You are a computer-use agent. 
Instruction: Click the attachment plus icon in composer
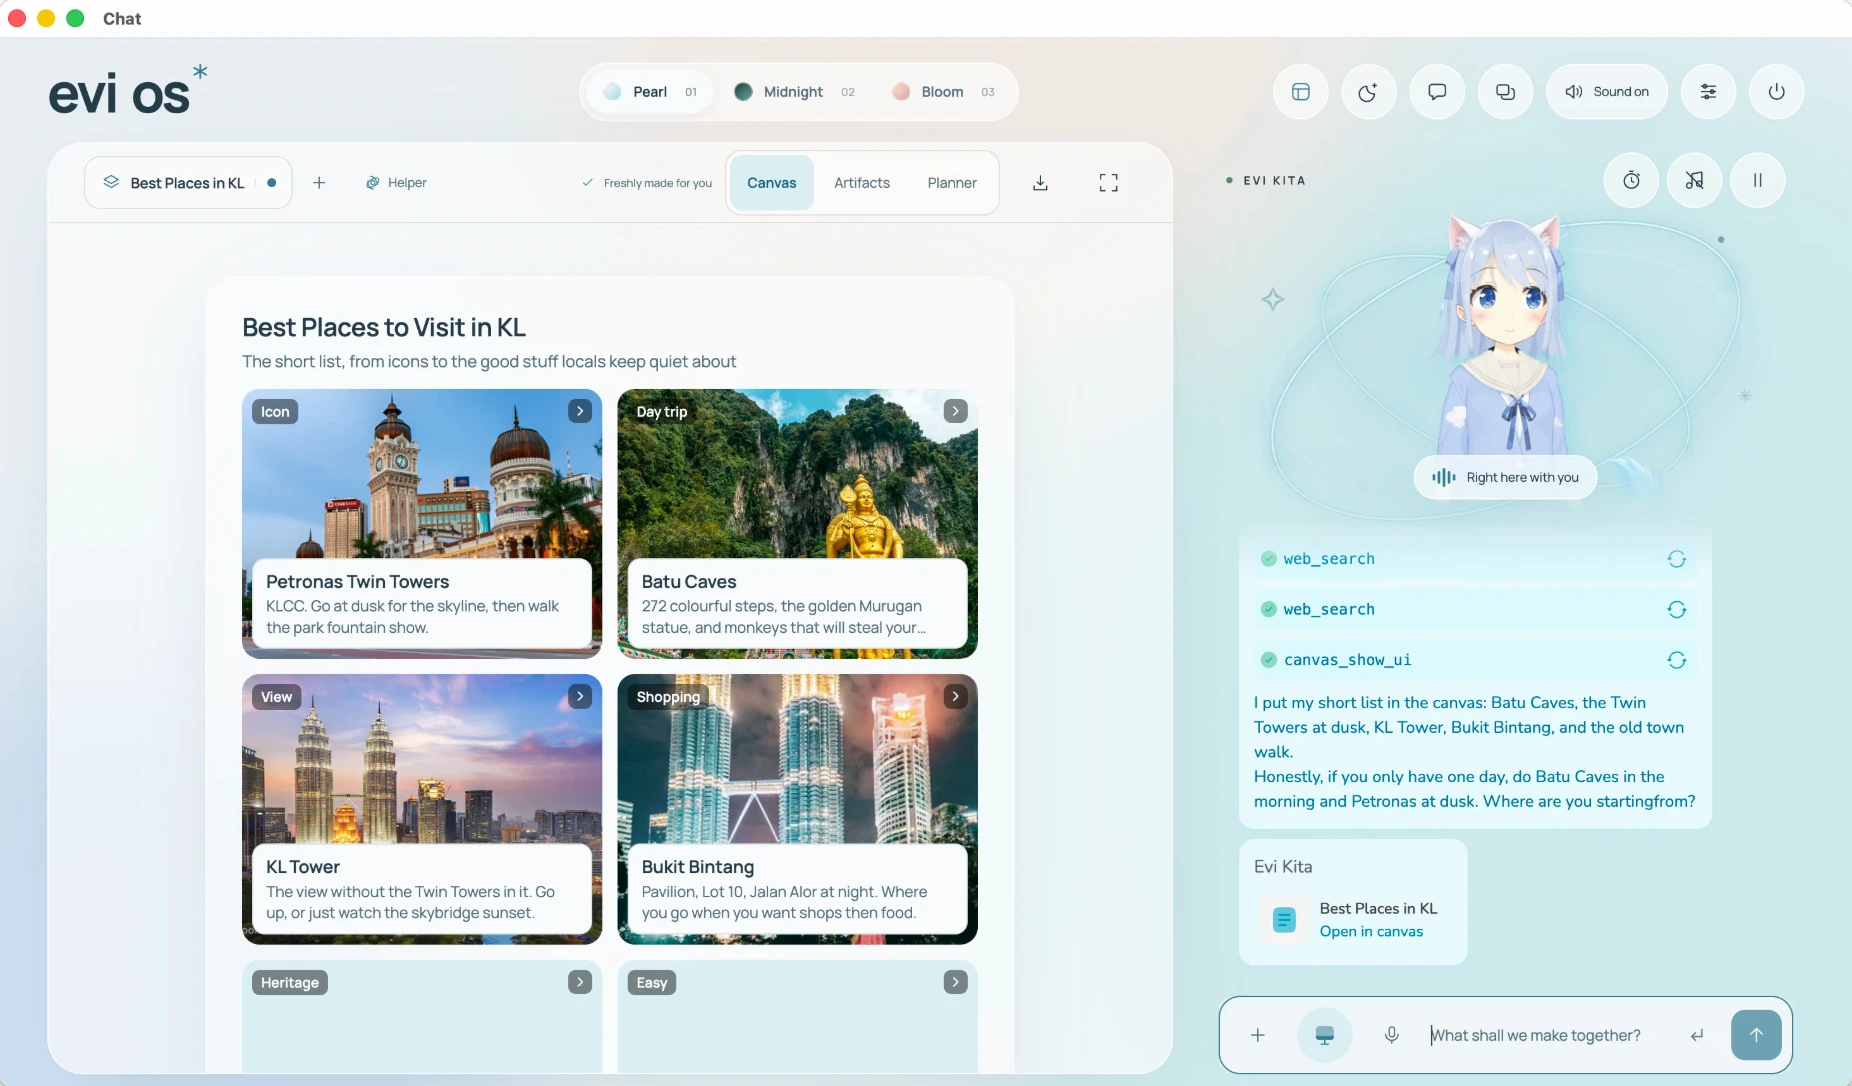click(1258, 1035)
